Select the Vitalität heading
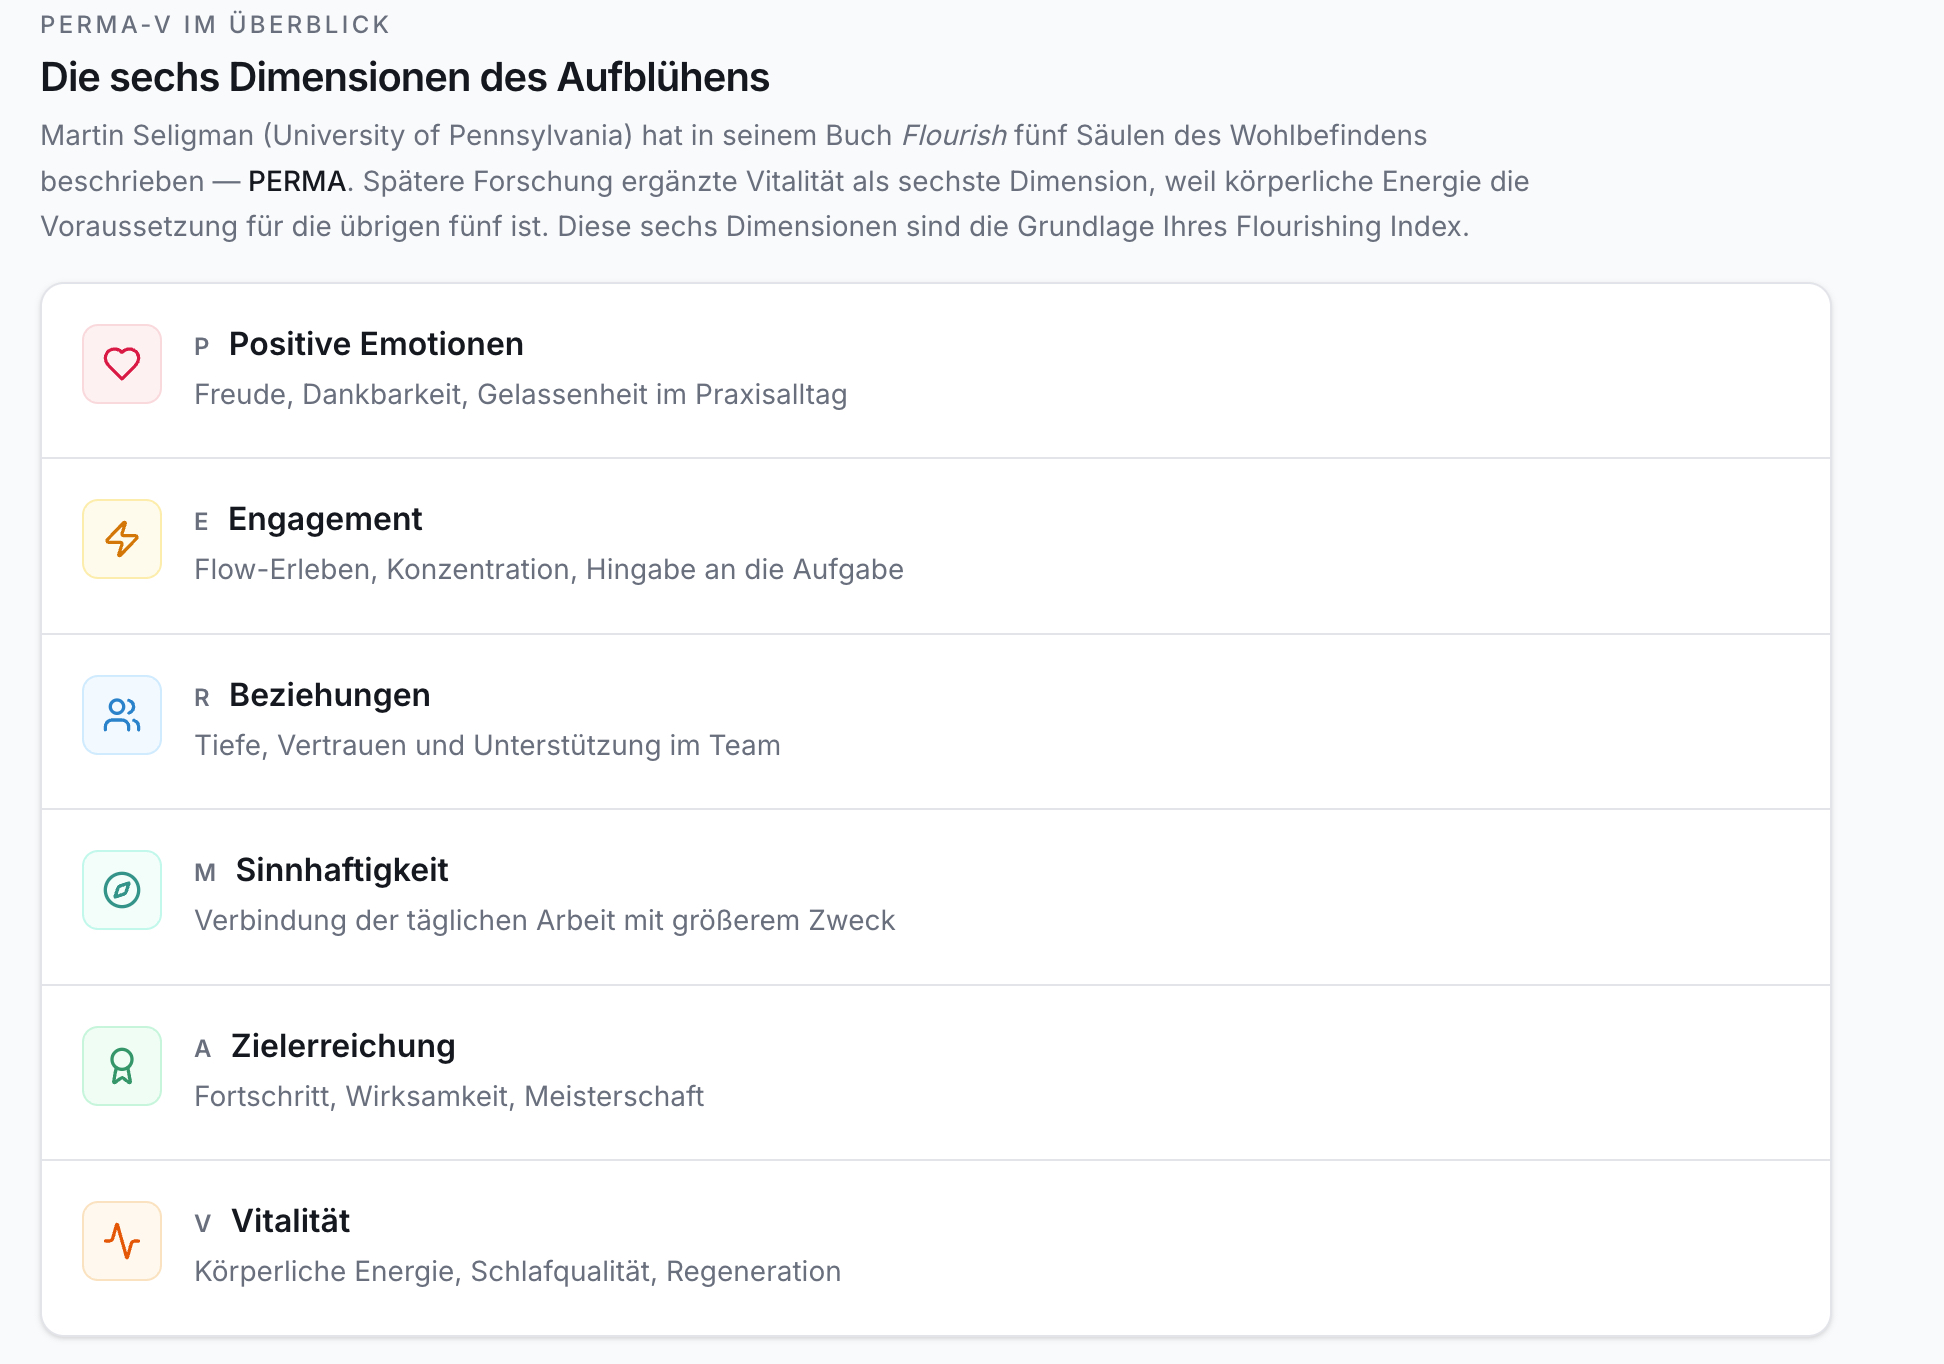The width and height of the screenshot is (1944, 1364). click(291, 1221)
